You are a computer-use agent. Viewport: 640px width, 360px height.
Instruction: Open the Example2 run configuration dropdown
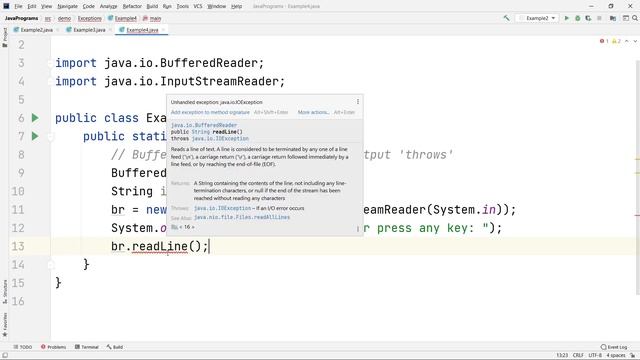click(537, 18)
